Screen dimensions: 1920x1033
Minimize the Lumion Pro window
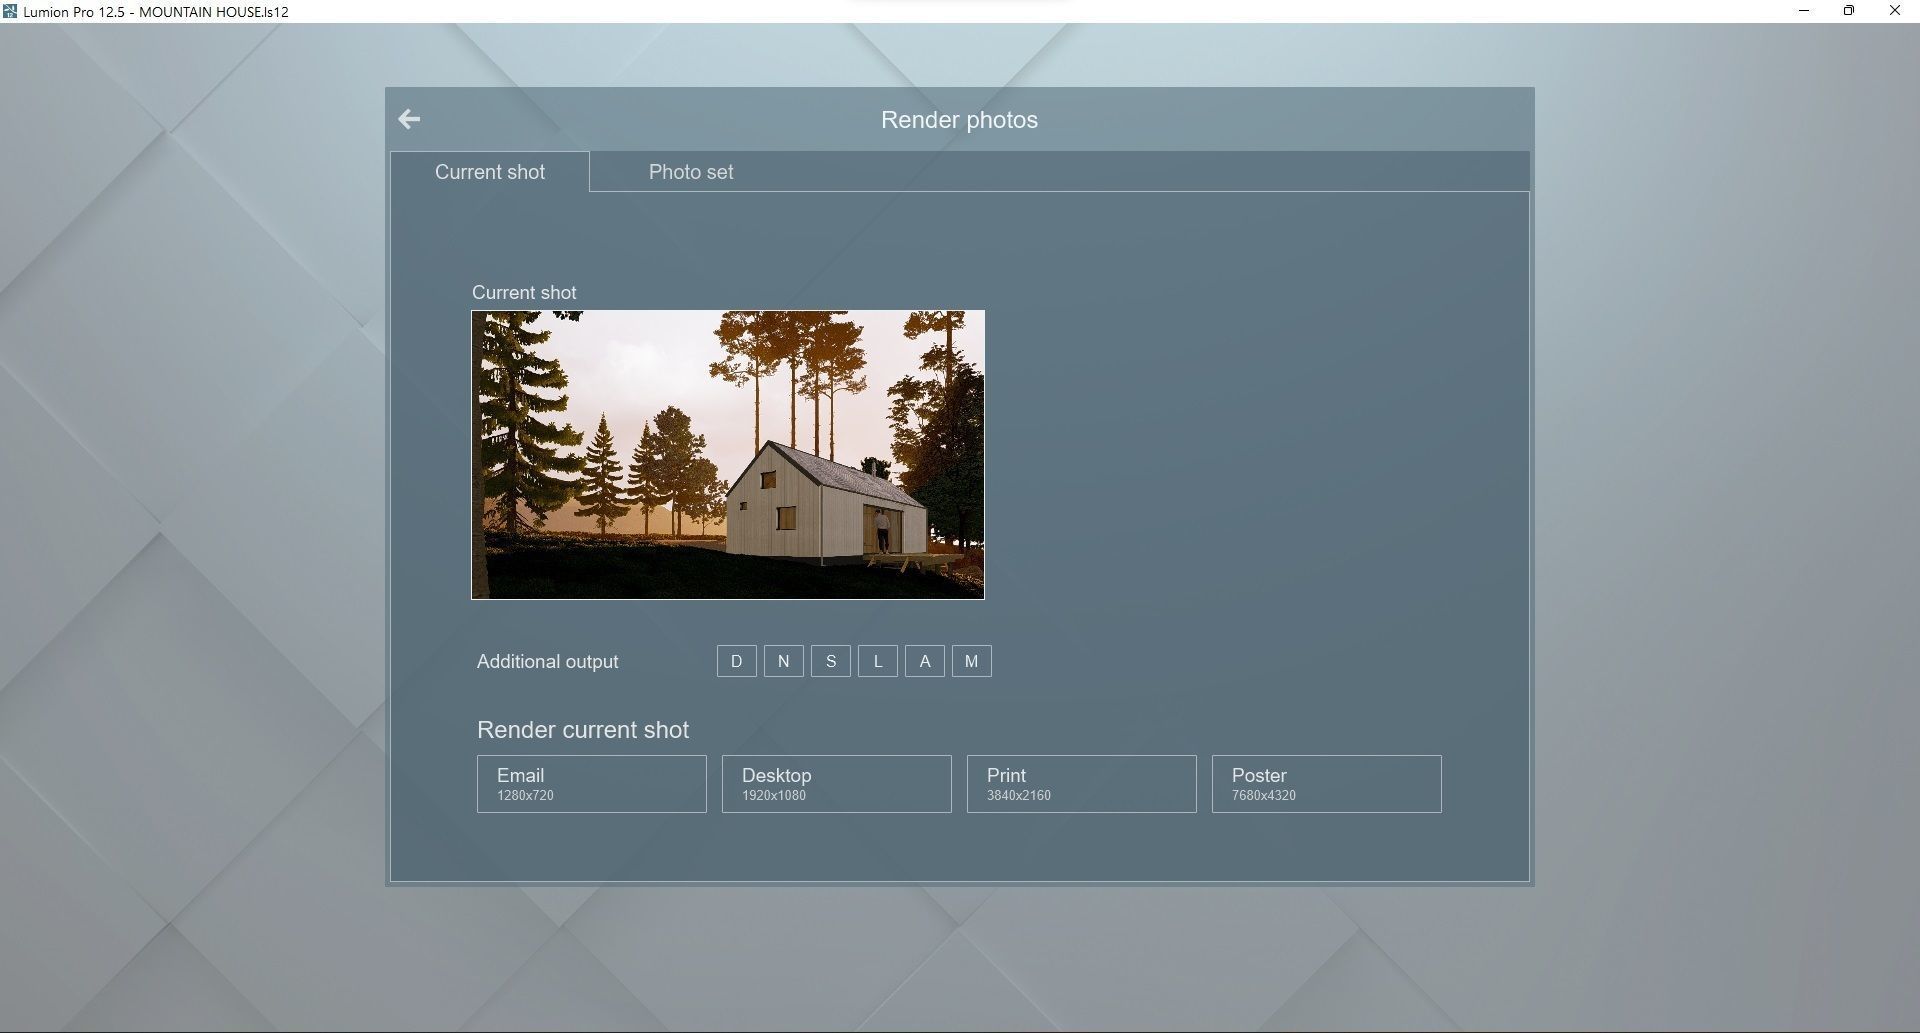[x=1804, y=11]
